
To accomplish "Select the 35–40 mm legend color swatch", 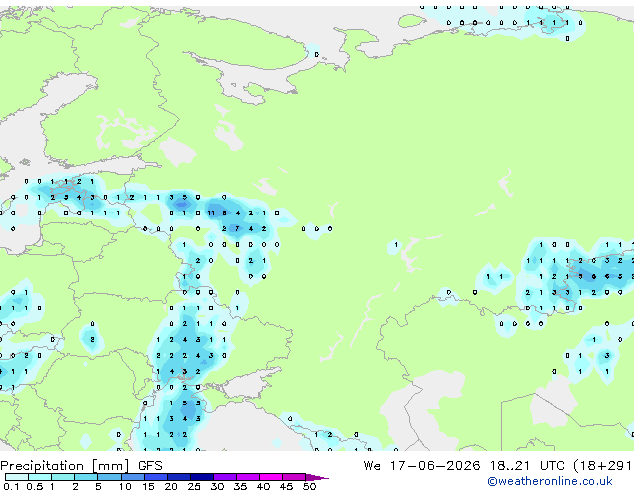I will (247, 477).
